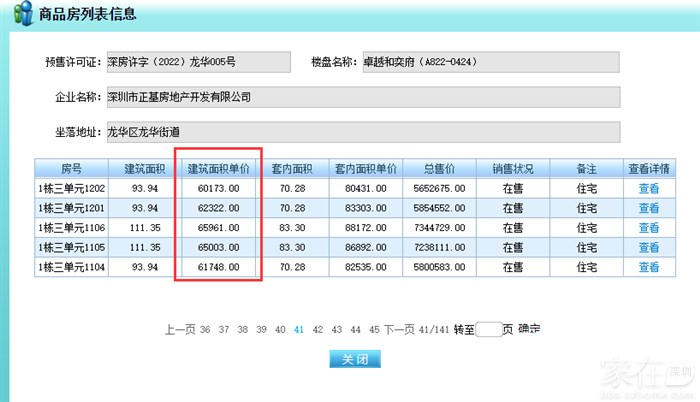Click the 转至 page number input box
700x402 pixels.
[488, 329]
